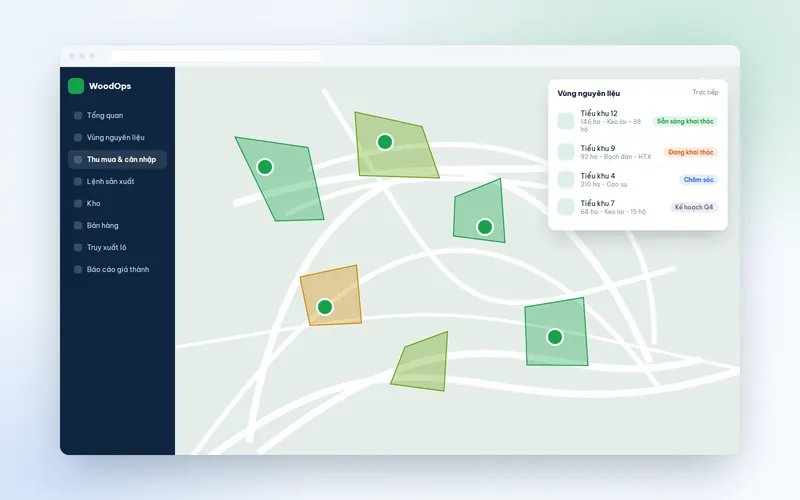Image resolution: width=800 pixels, height=500 pixels.
Task: Click the Đang khai thác status badge
Action: click(690, 152)
